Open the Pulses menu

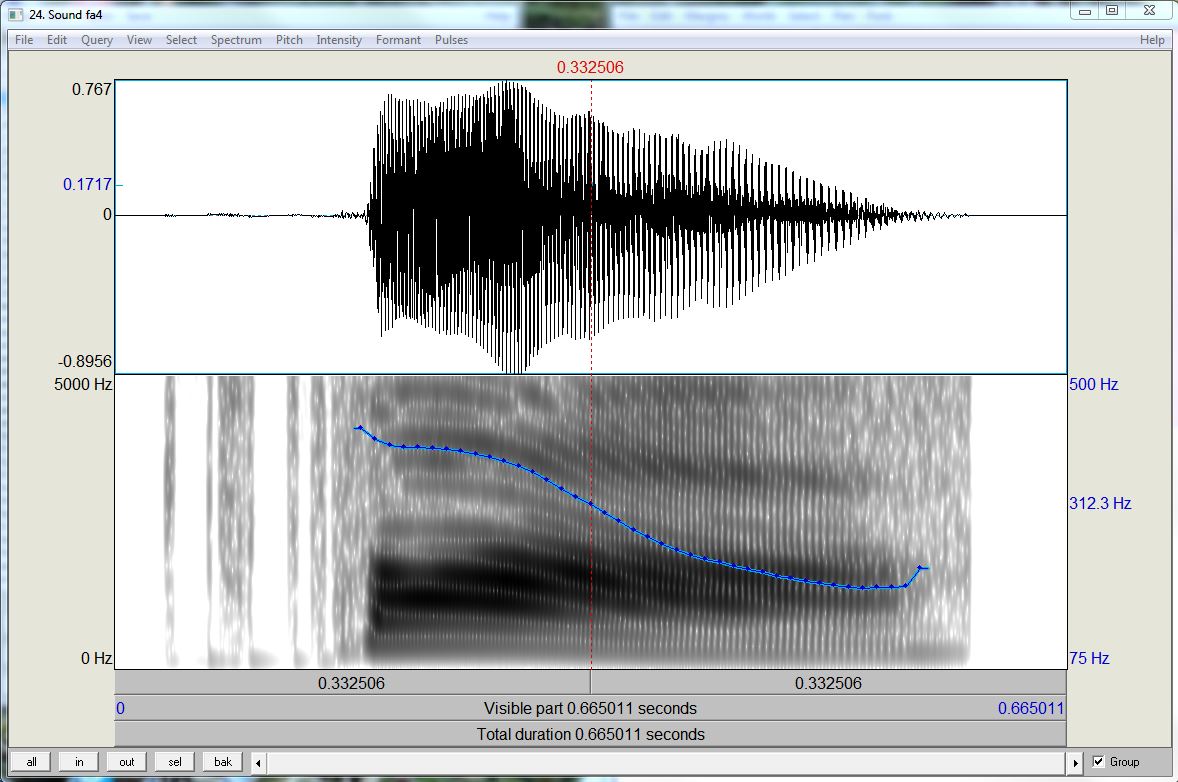click(452, 40)
